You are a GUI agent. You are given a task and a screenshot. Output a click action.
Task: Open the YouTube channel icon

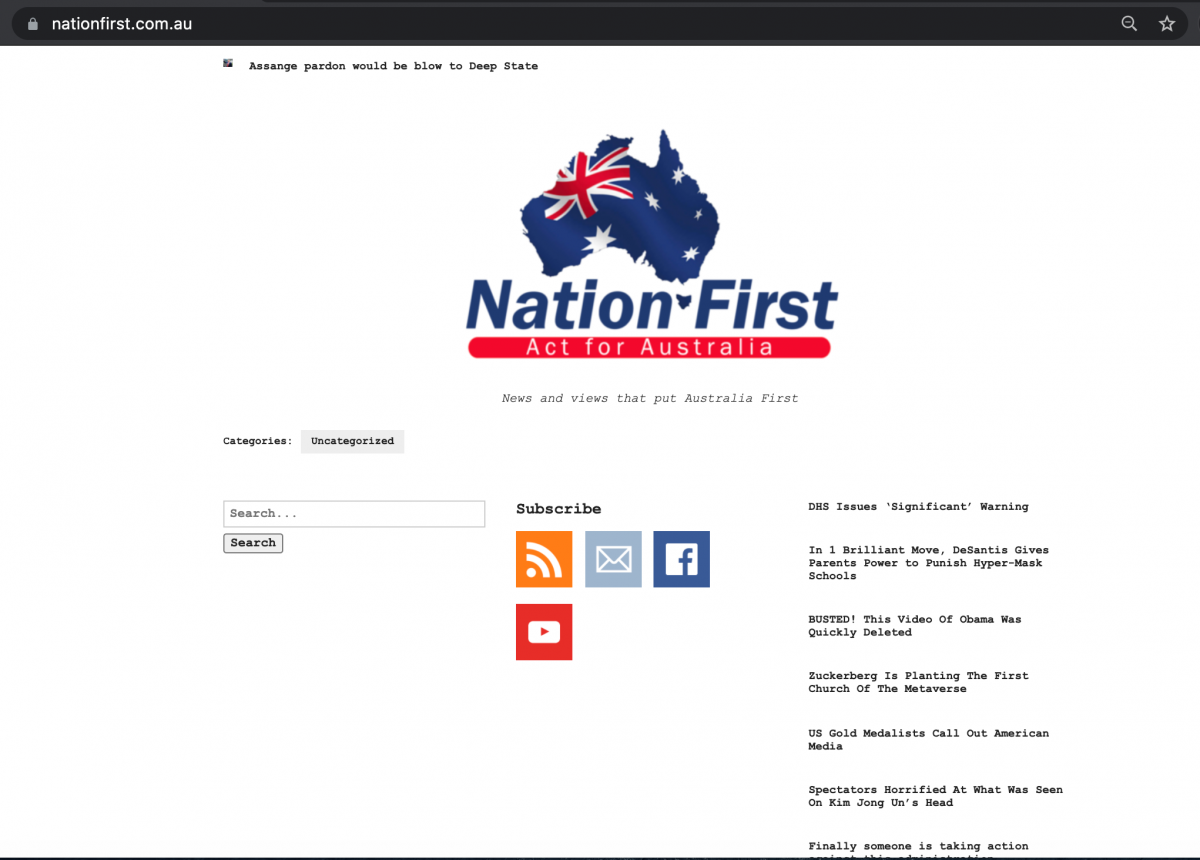pos(544,632)
